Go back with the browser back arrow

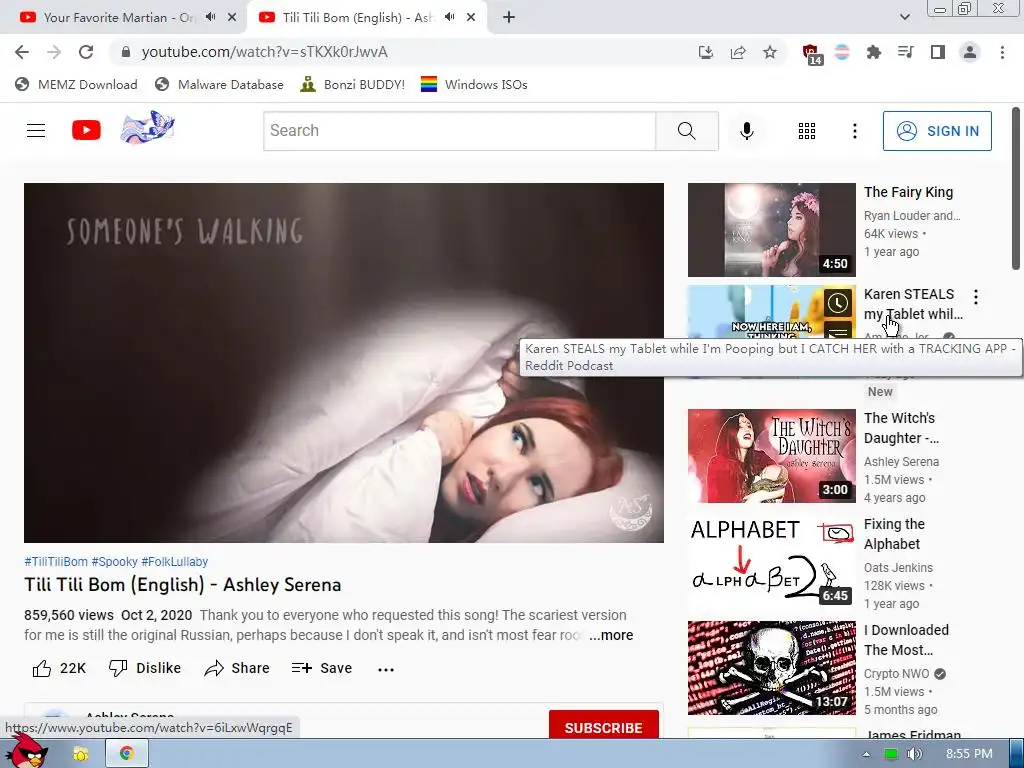[22, 52]
